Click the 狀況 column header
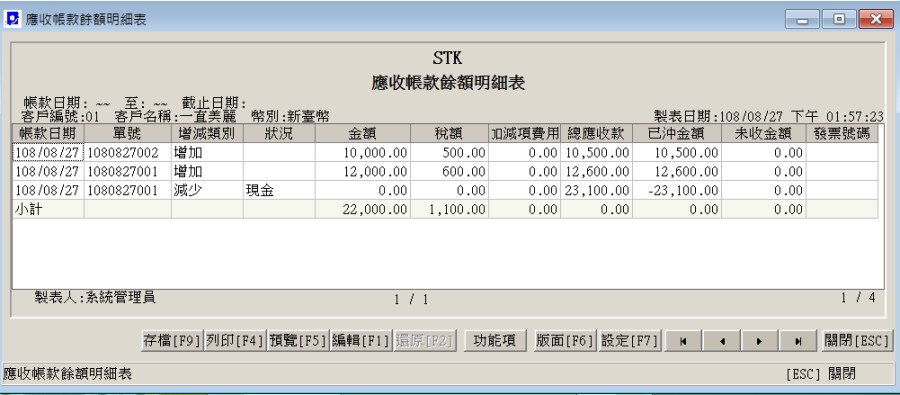 pyautogui.click(x=279, y=133)
